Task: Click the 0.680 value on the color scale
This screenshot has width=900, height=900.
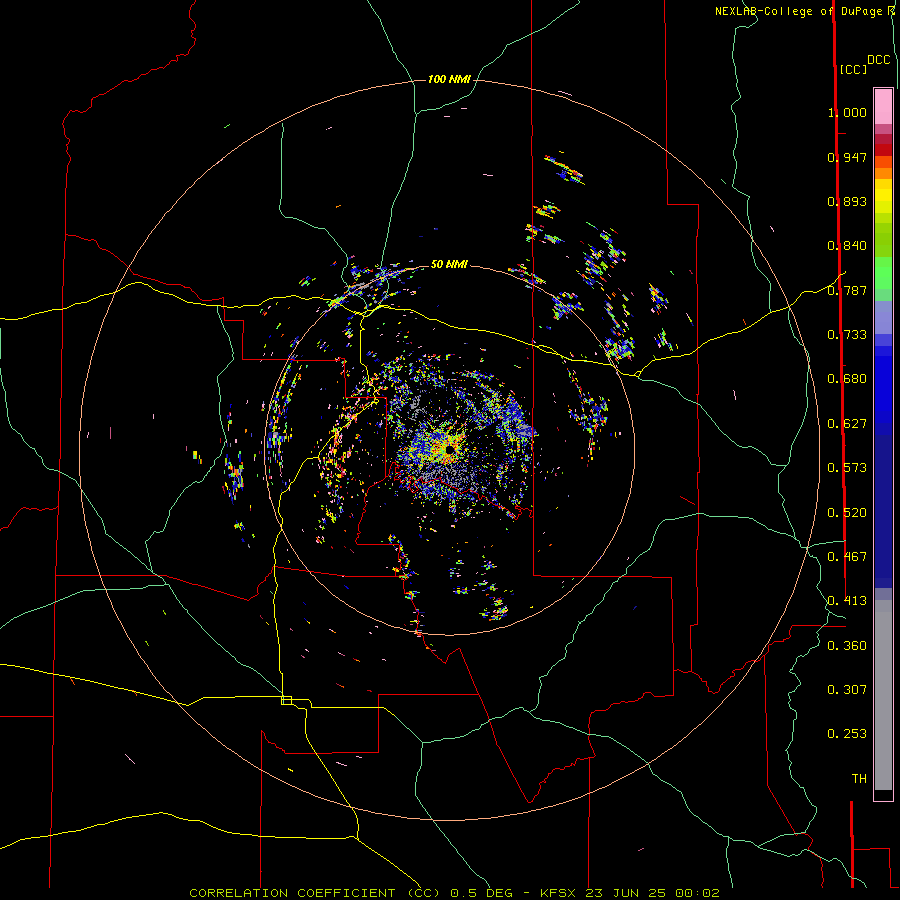Action: point(847,379)
